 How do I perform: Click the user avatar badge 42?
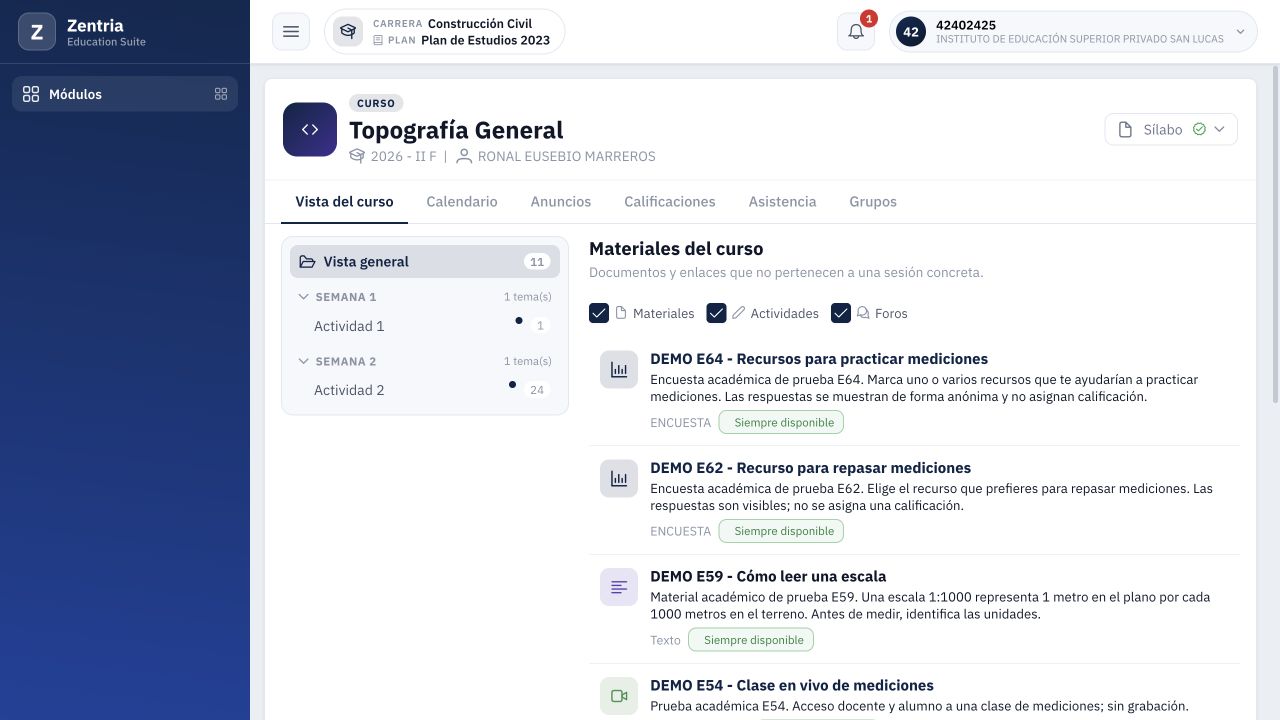pyautogui.click(x=911, y=32)
